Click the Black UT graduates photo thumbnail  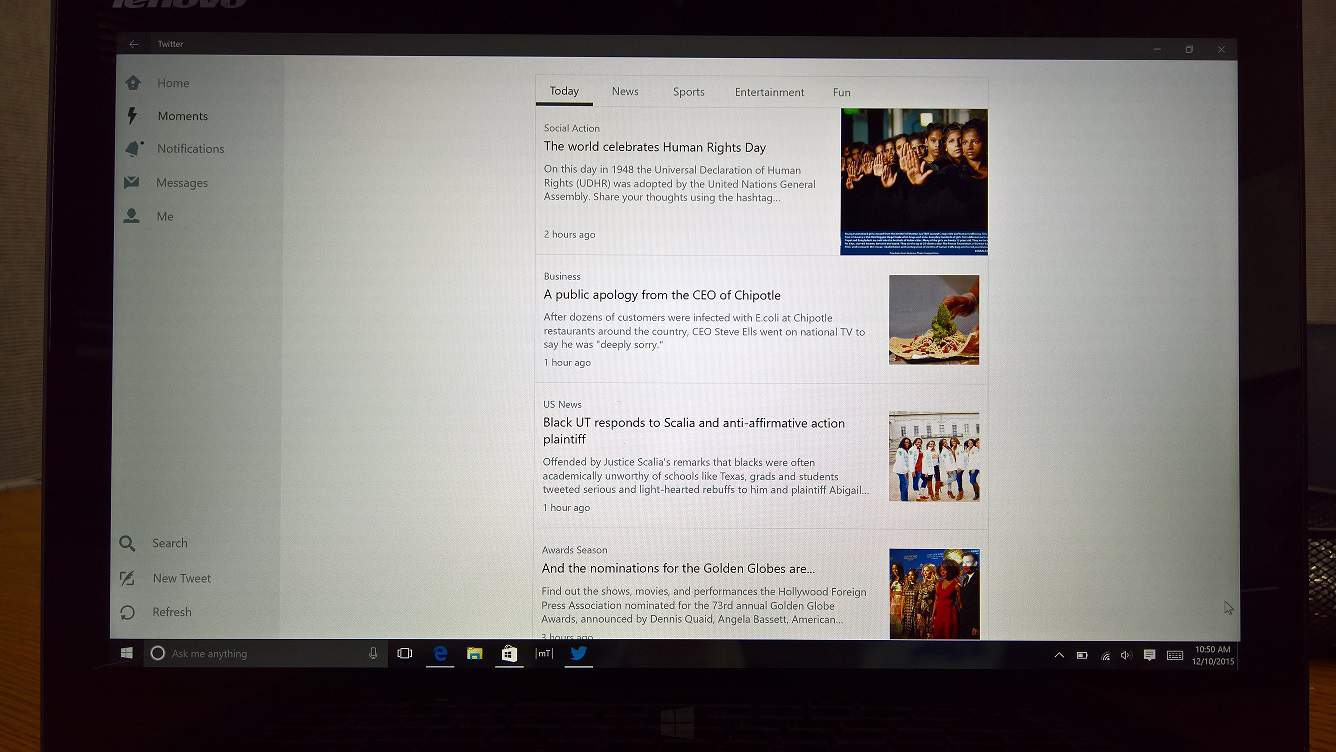coord(934,456)
